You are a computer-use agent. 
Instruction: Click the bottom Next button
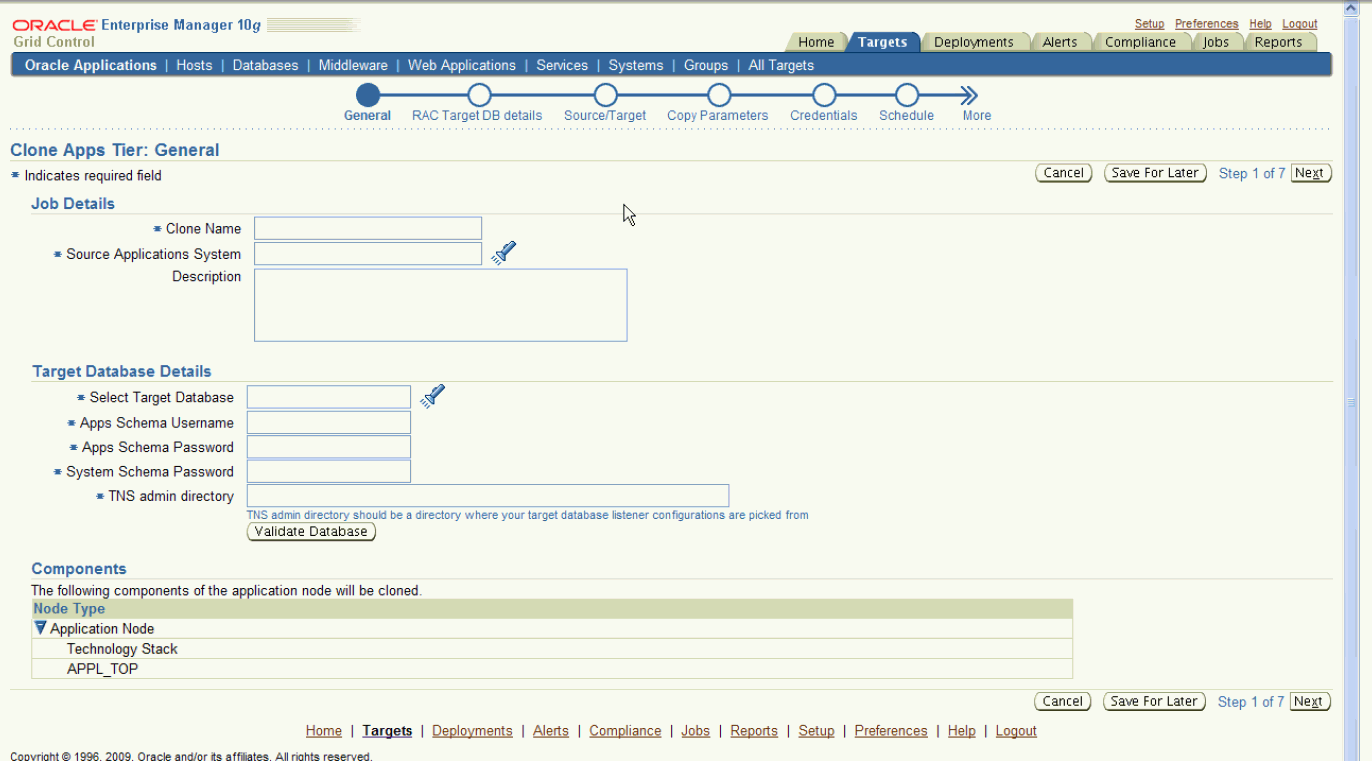tap(1310, 701)
